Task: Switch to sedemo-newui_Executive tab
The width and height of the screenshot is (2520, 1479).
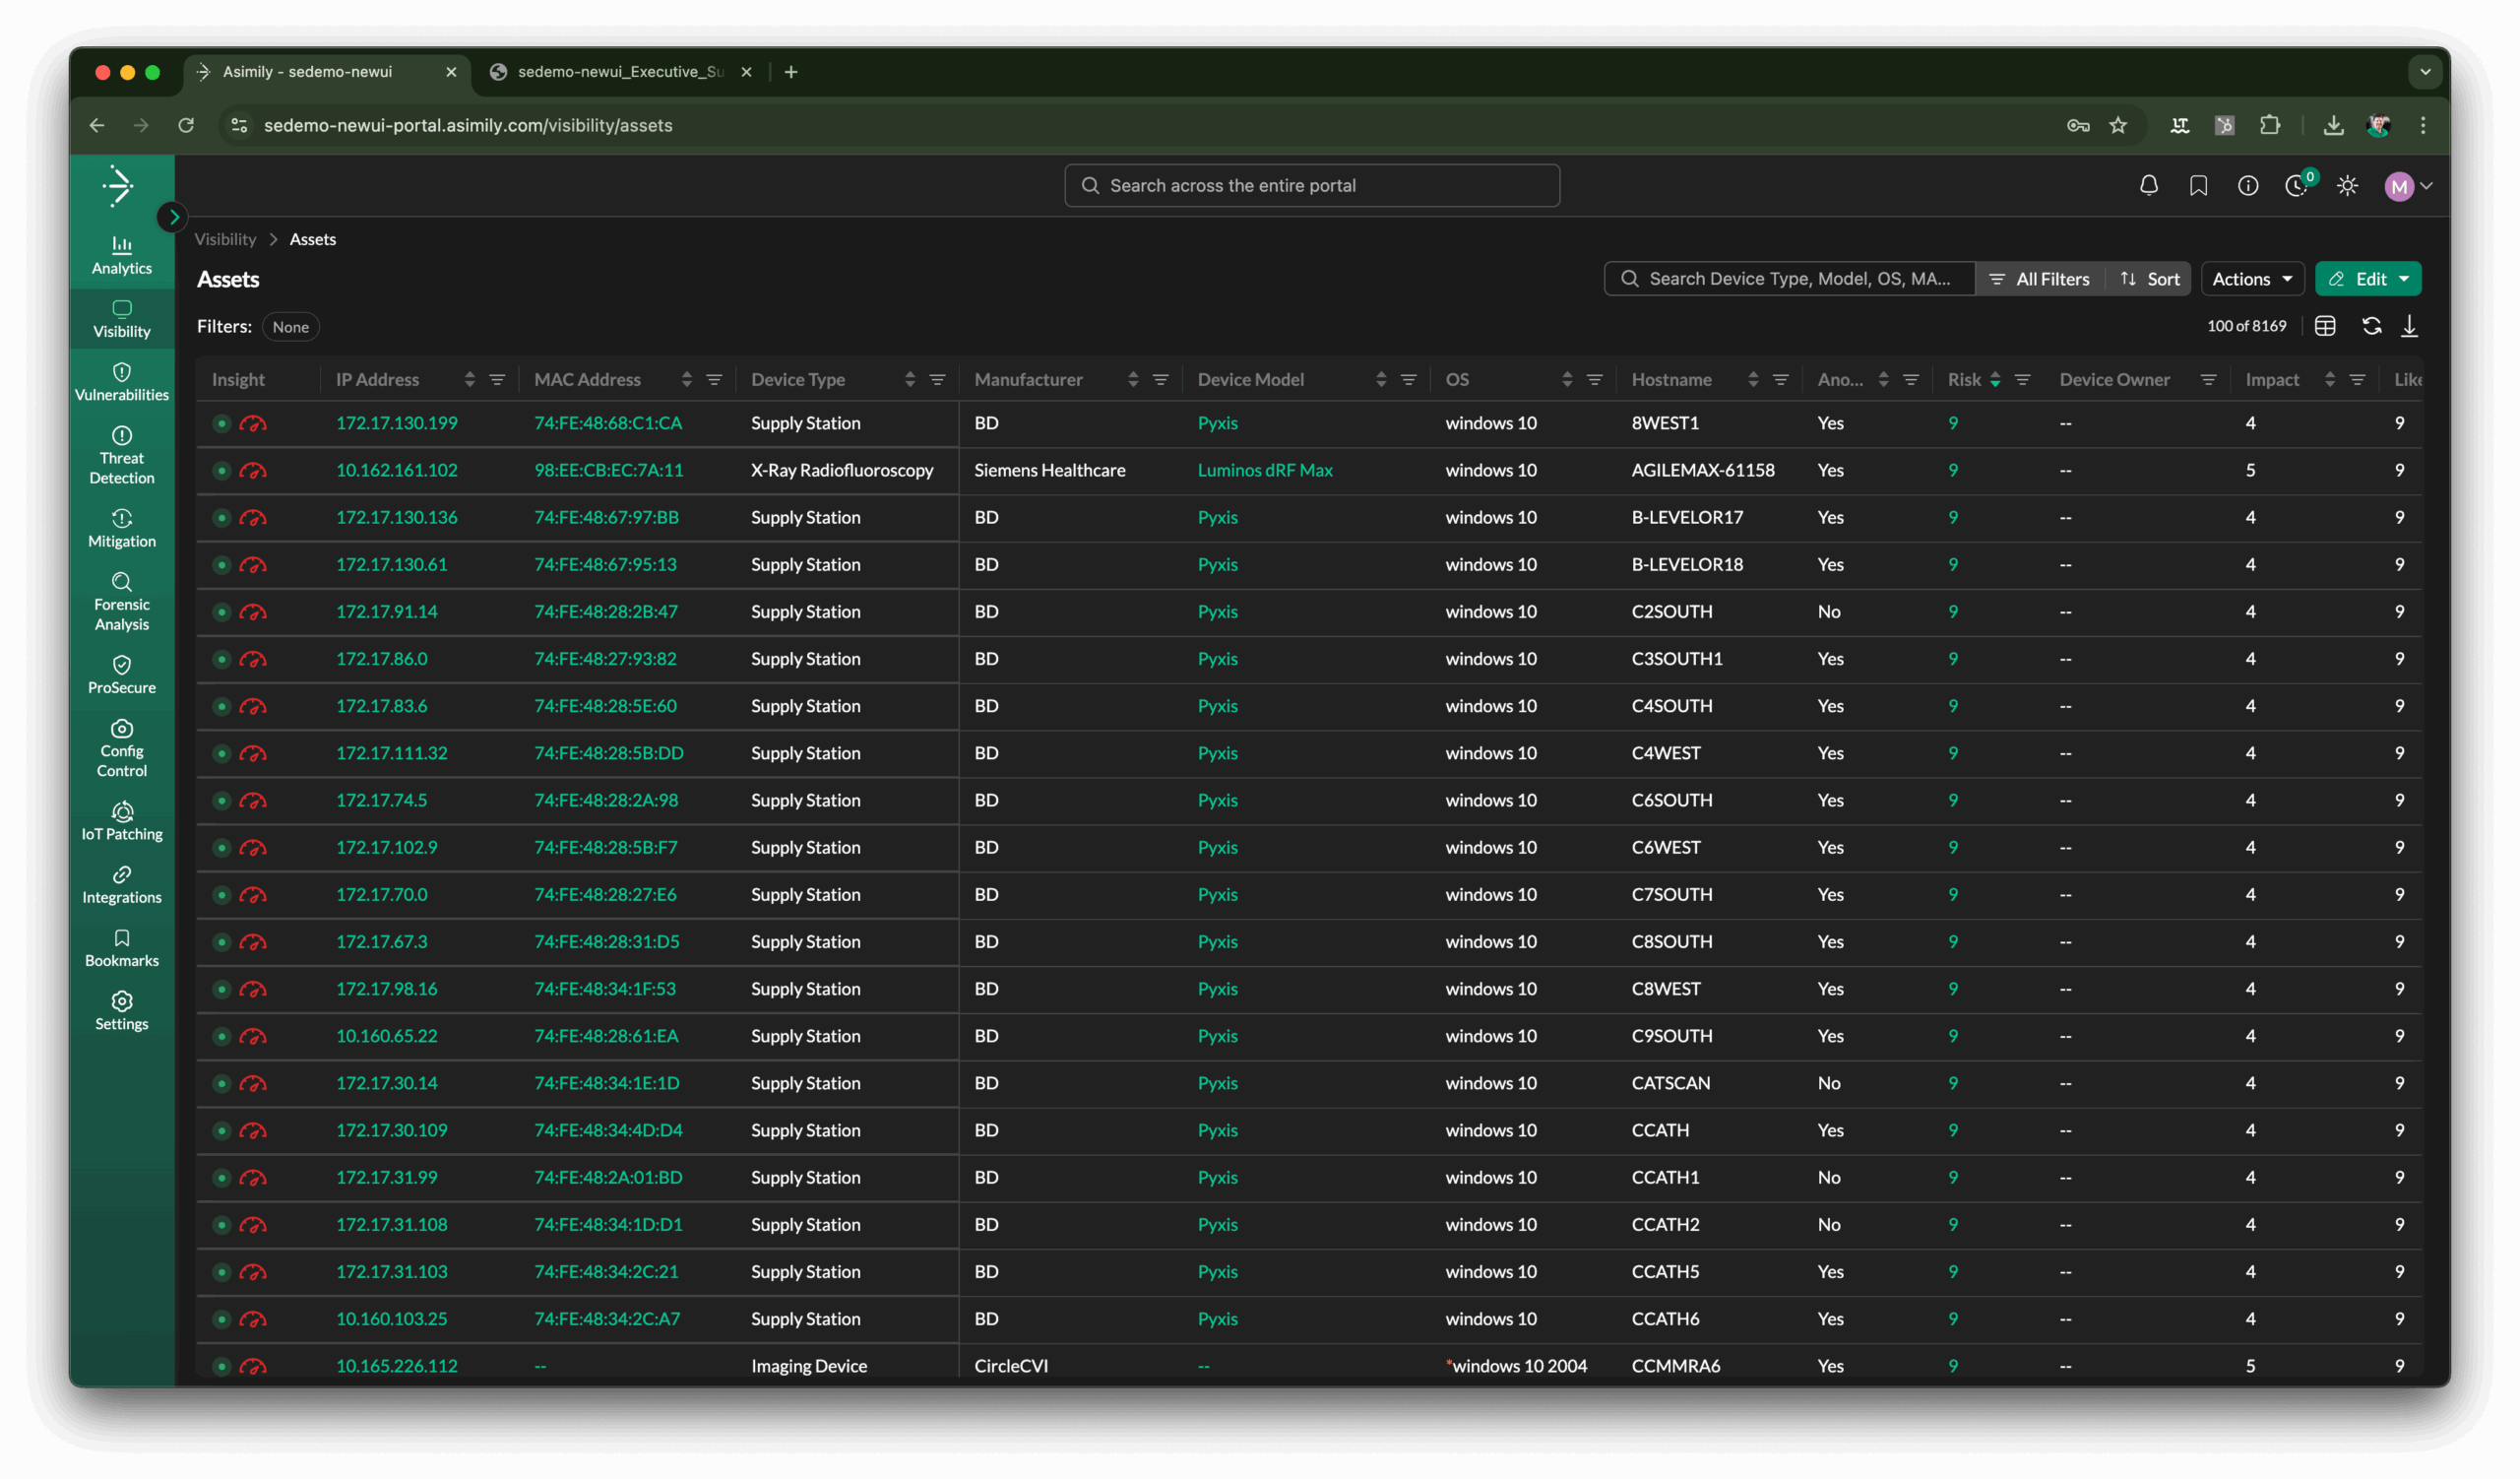Action: click(620, 72)
